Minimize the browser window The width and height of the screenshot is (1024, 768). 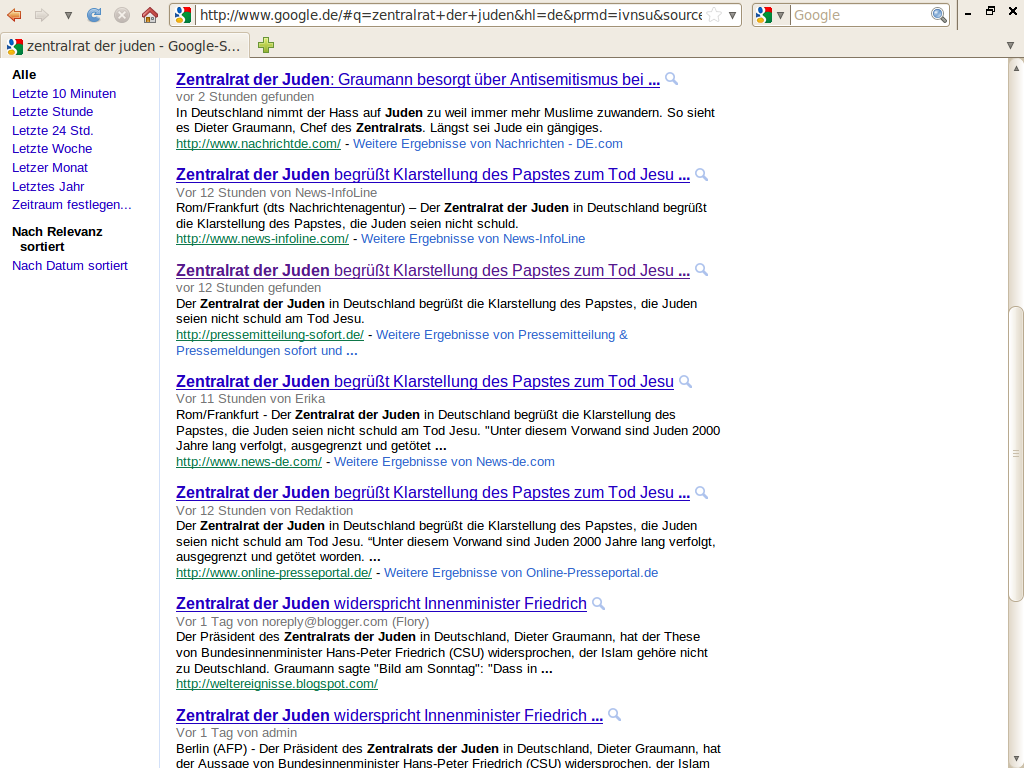(968, 12)
